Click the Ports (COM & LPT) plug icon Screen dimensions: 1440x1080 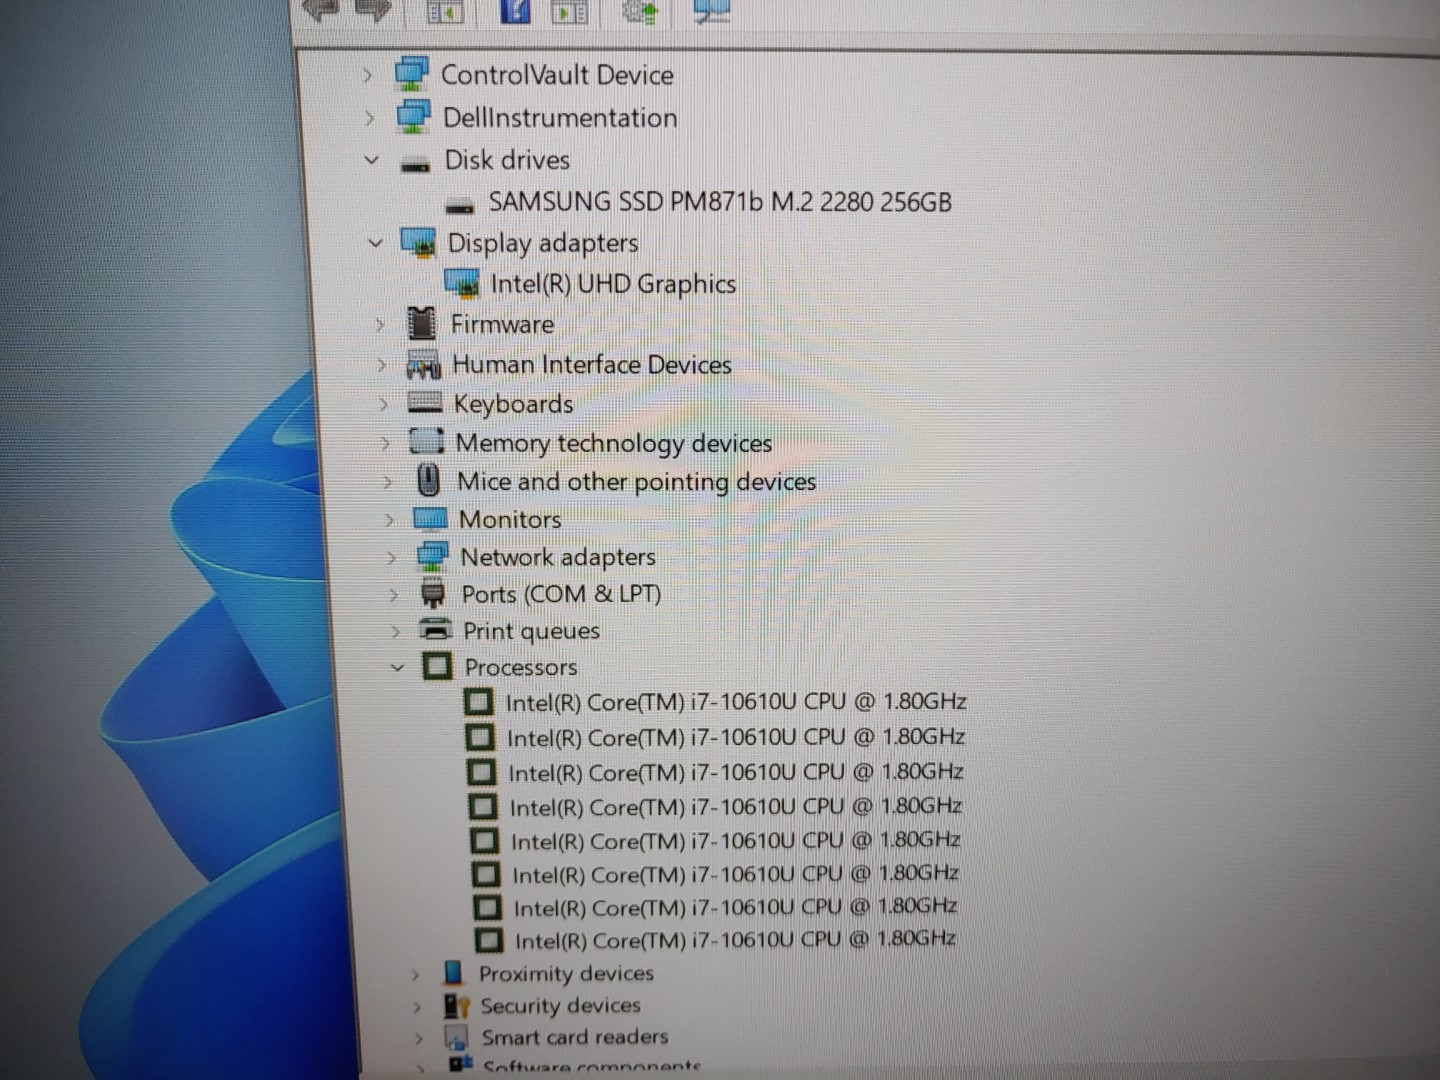pyautogui.click(x=433, y=594)
